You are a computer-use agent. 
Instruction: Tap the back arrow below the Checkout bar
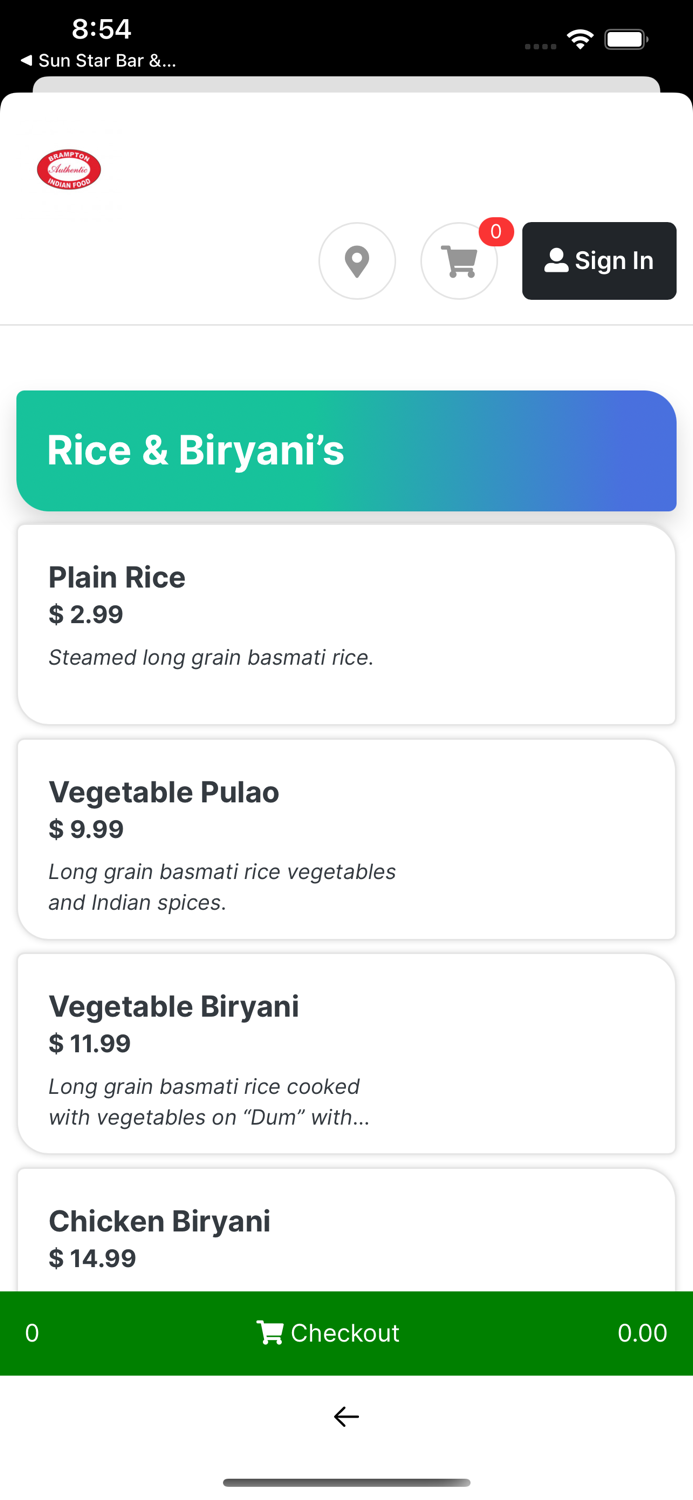tap(346, 1416)
